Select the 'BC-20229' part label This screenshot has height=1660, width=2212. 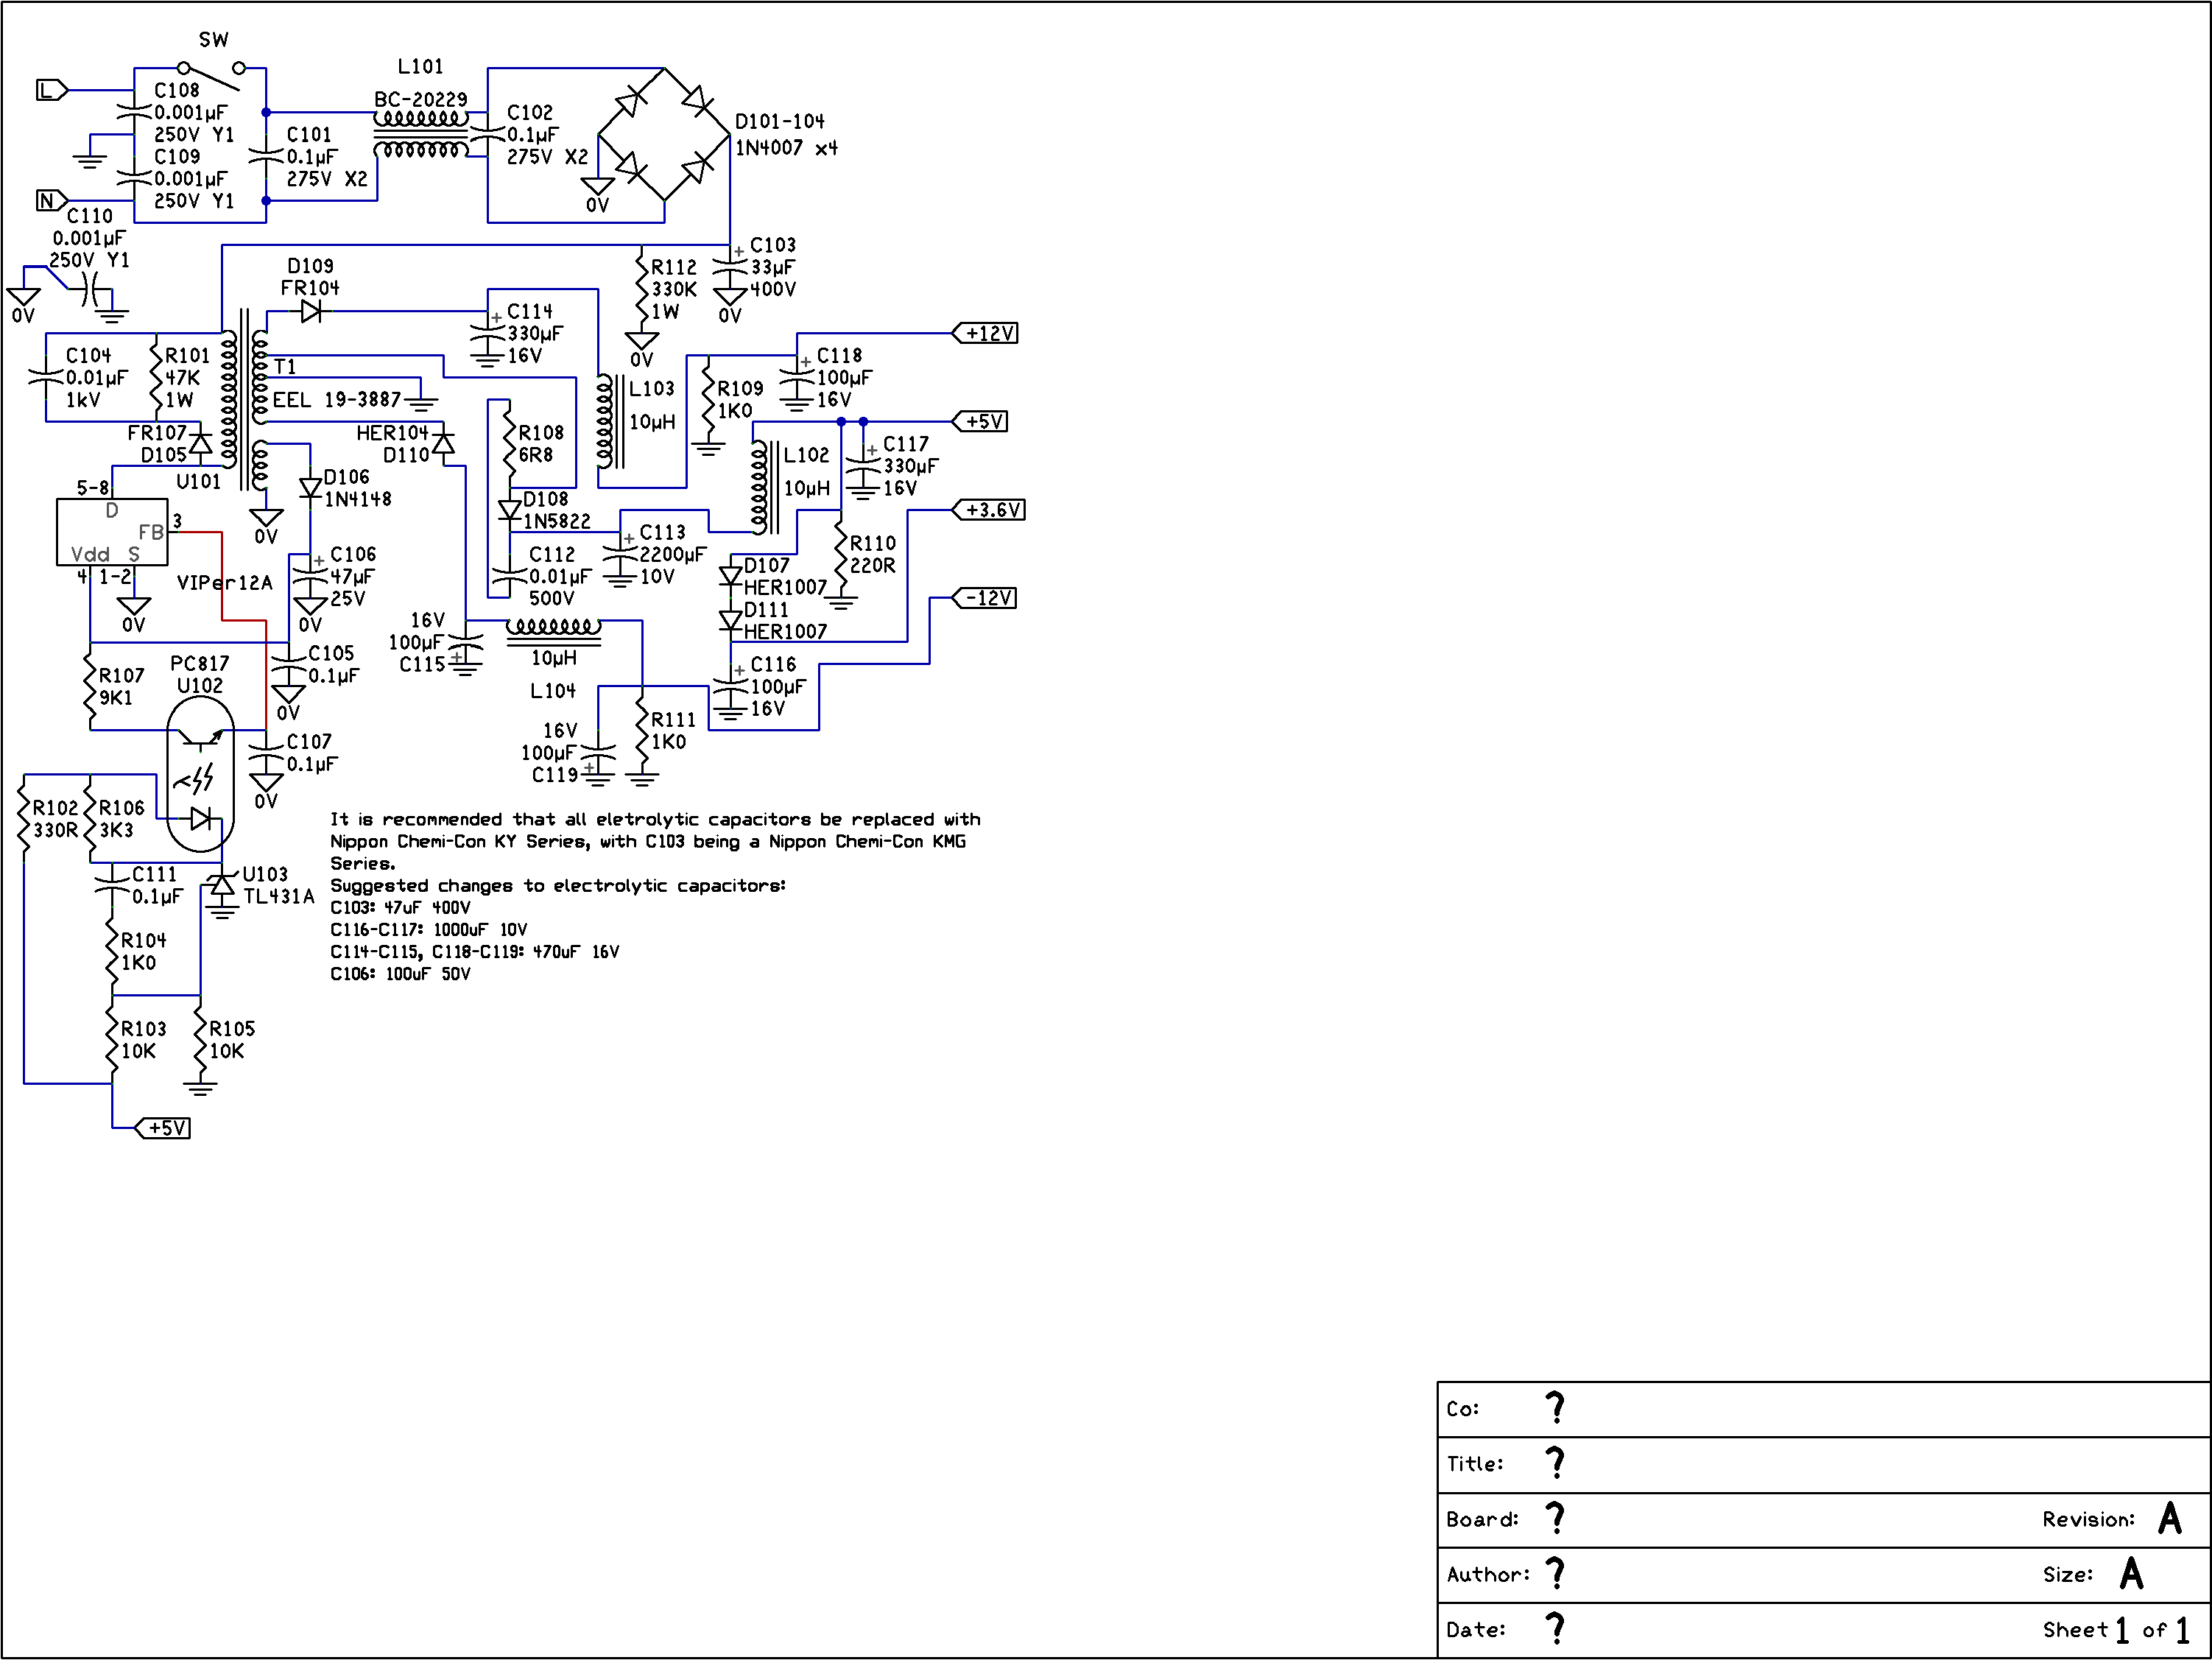421,100
